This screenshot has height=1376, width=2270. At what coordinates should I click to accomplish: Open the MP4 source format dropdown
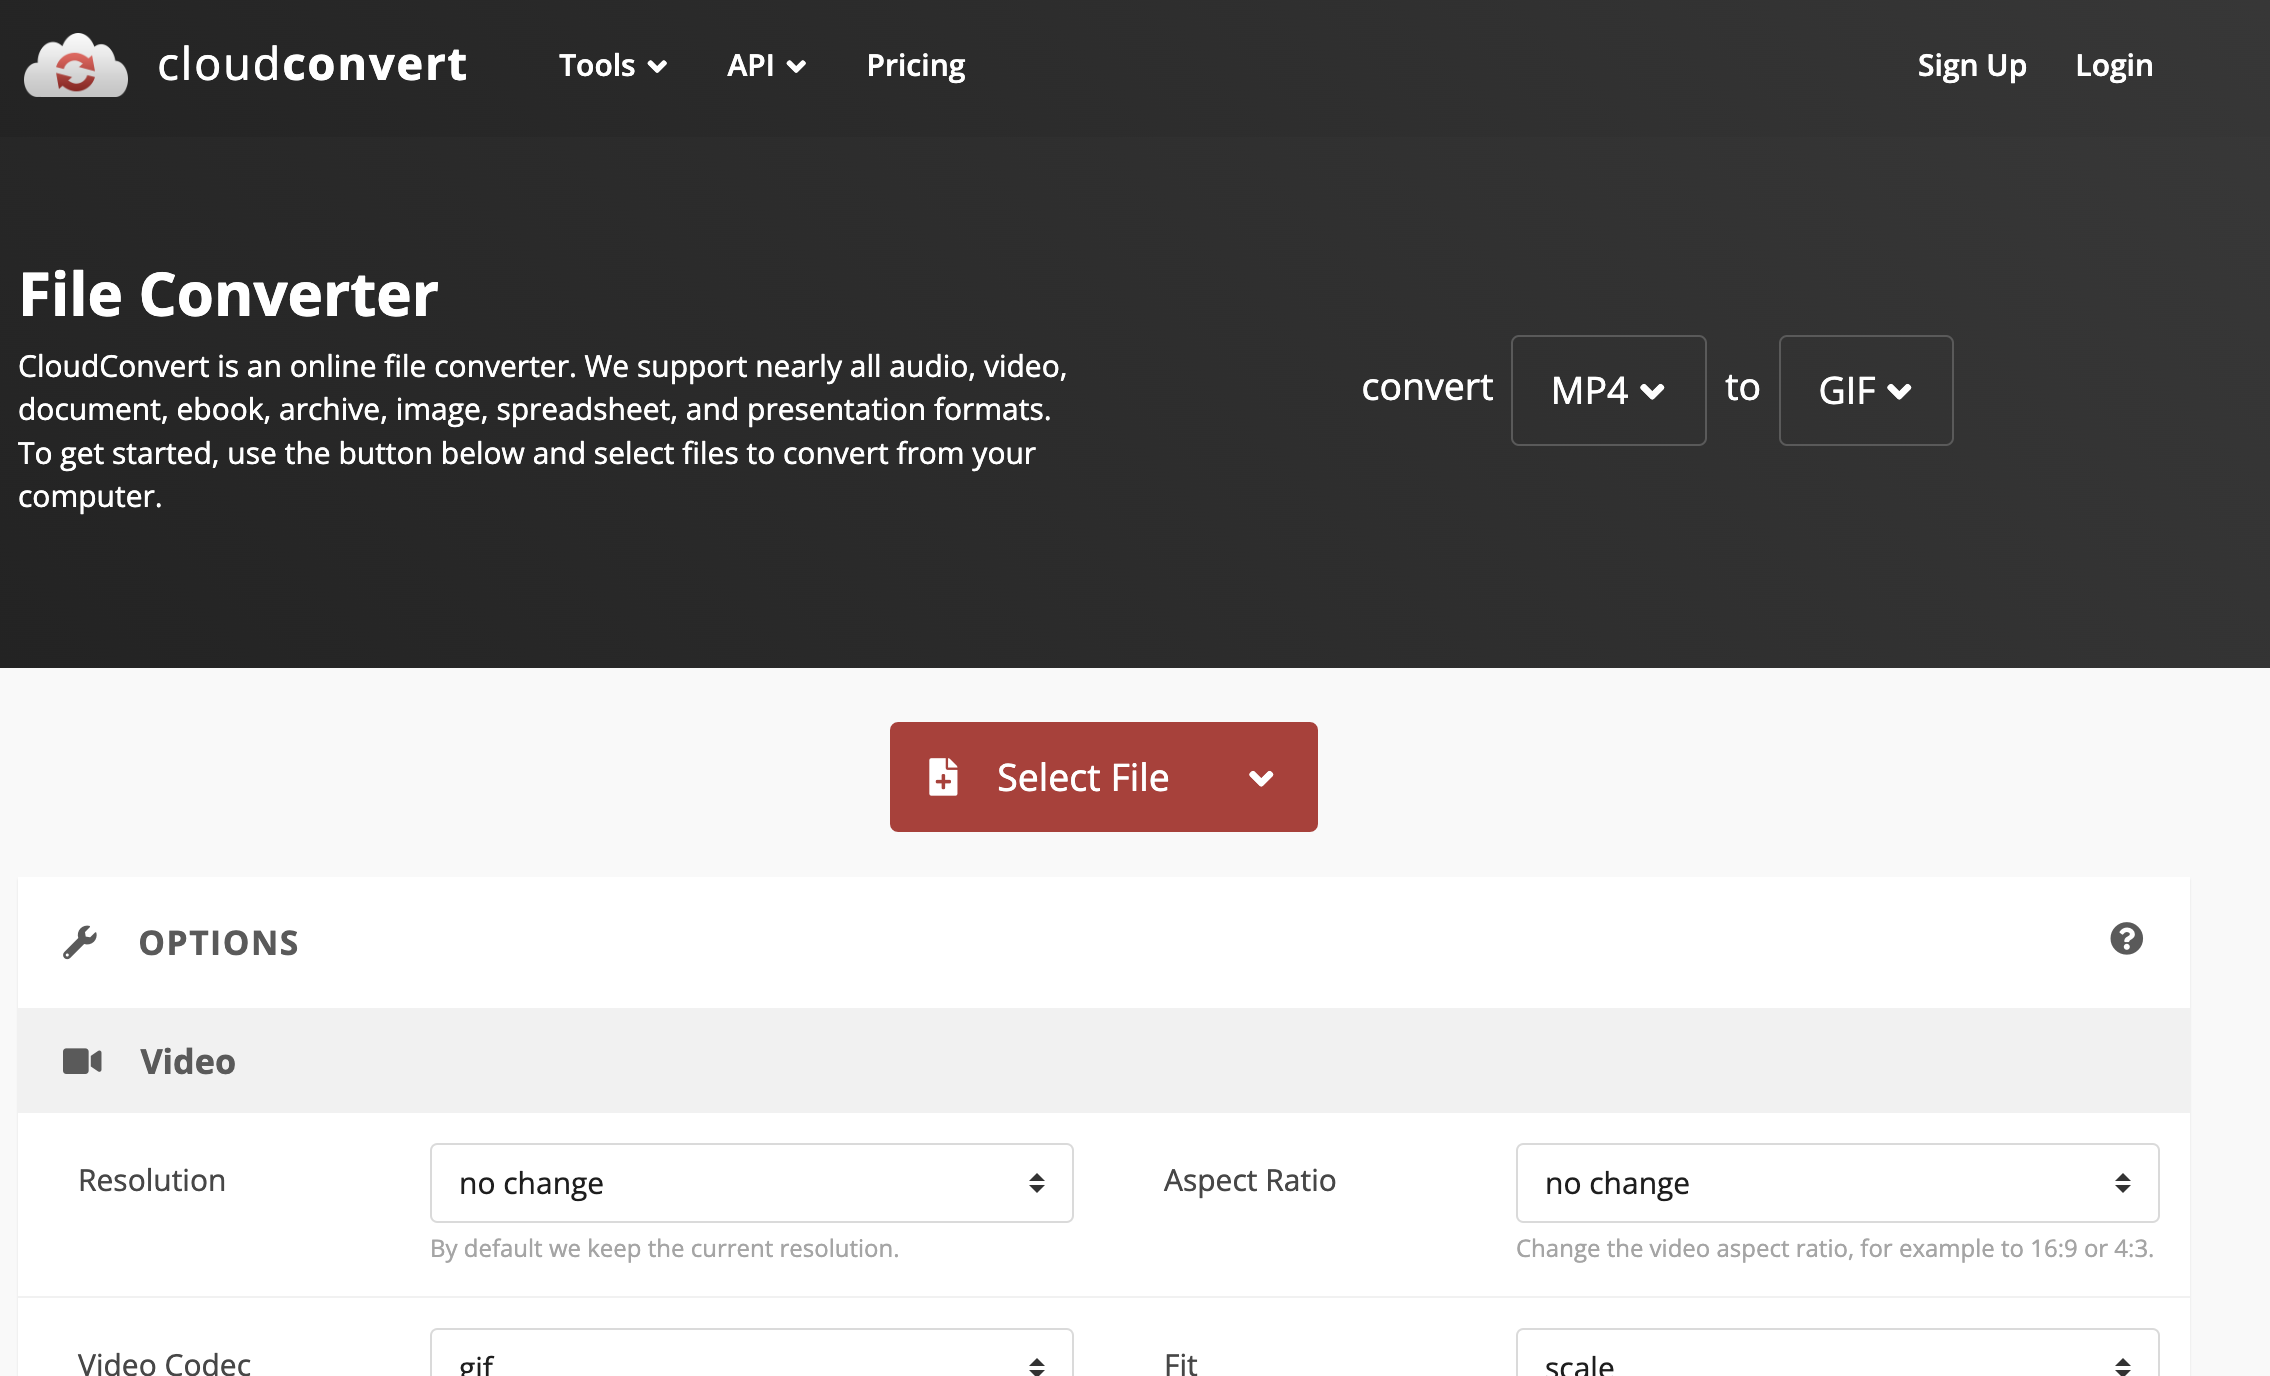click(1607, 390)
